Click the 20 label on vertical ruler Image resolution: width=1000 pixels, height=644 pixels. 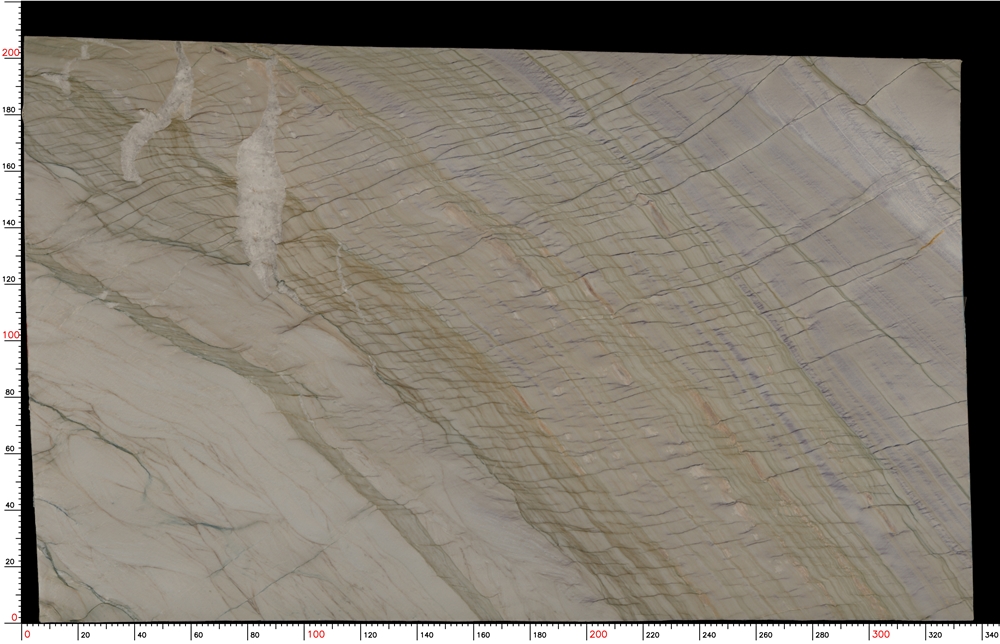[x=10, y=562]
